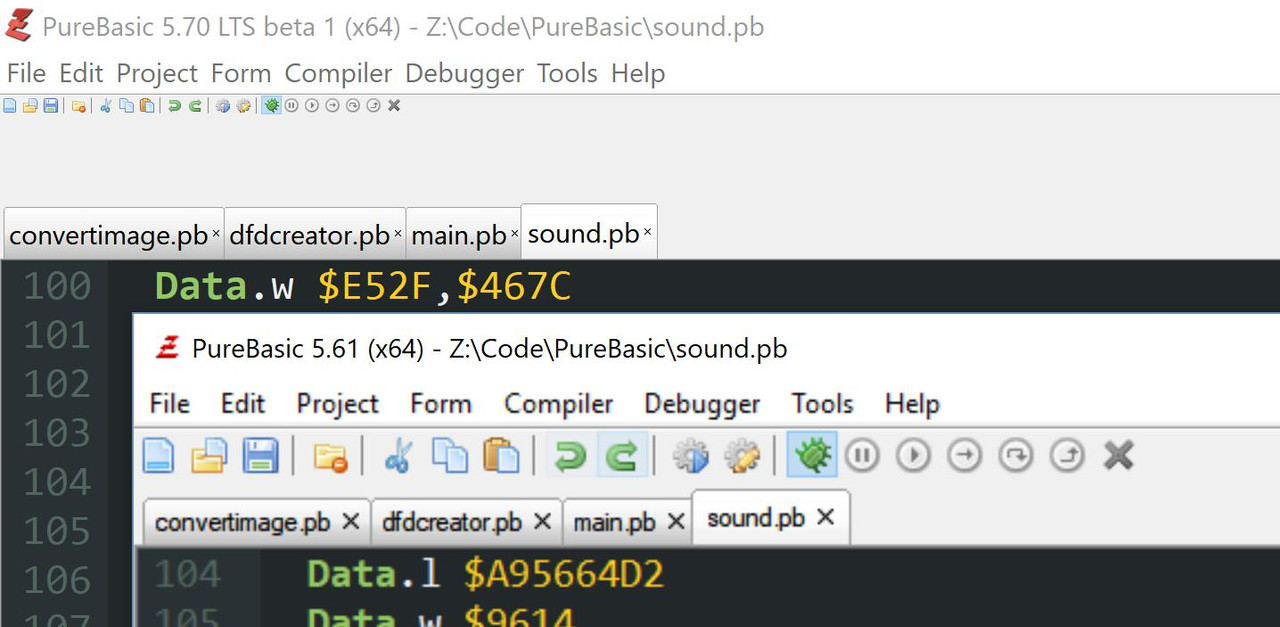
Task: Click tiny Save icon in 5.70 toolbar
Action: [x=51, y=105]
